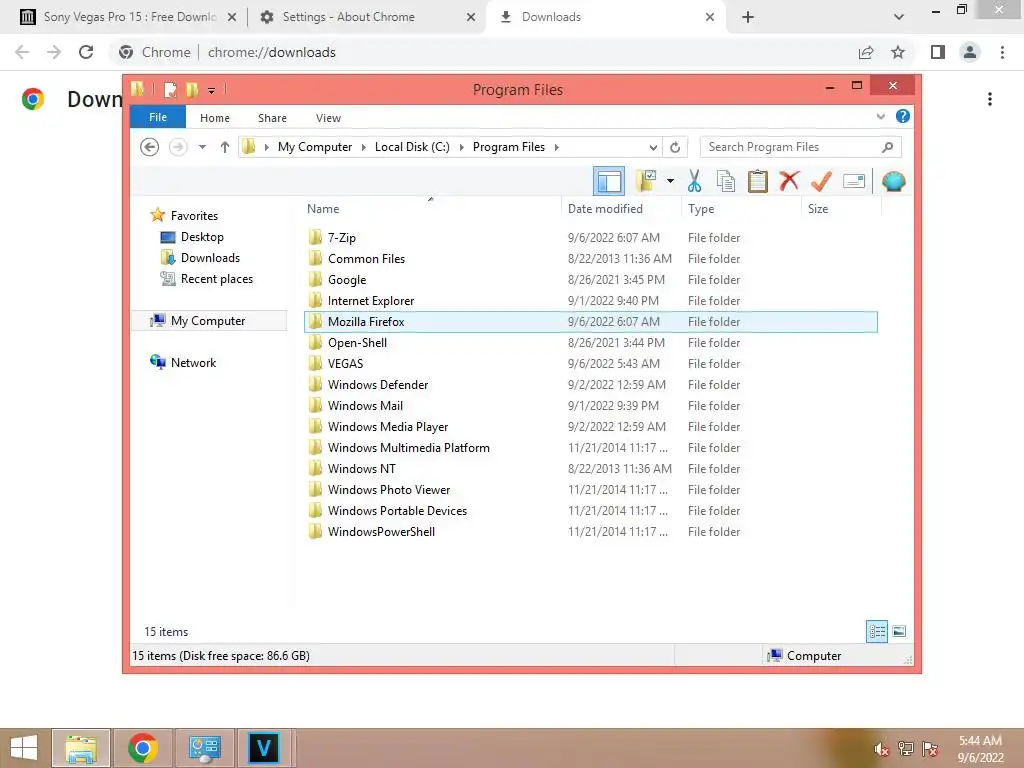
Task: Click the Paste clipboard icon
Action: (x=758, y=181)
